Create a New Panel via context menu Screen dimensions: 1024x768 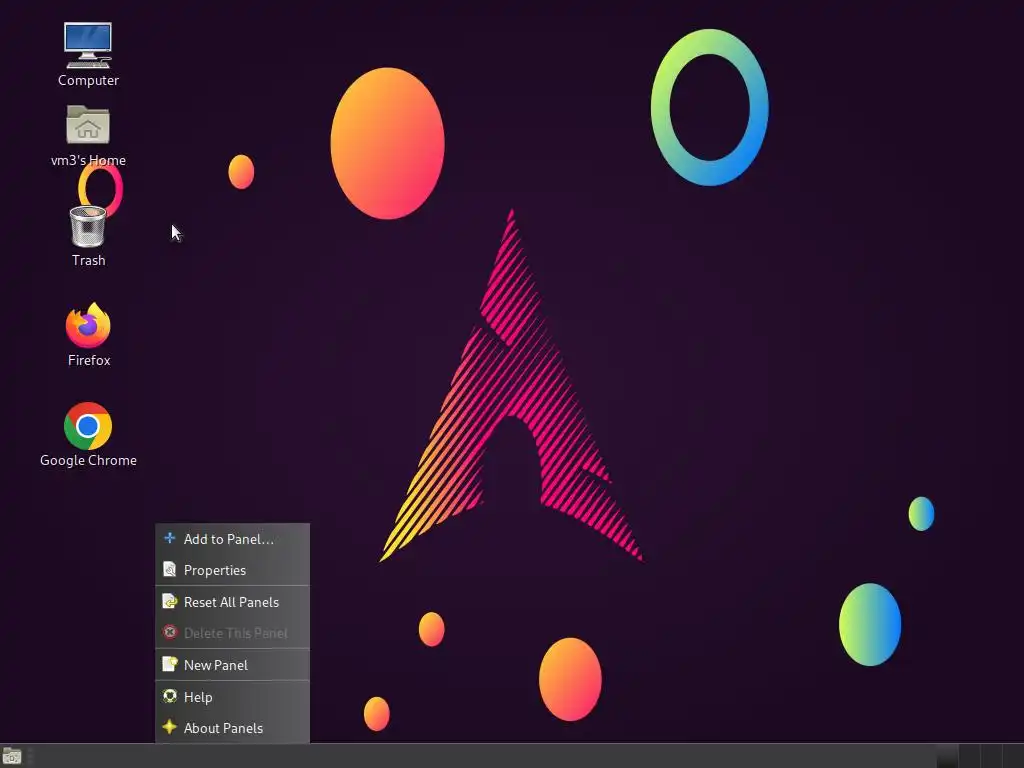point(232,665)
